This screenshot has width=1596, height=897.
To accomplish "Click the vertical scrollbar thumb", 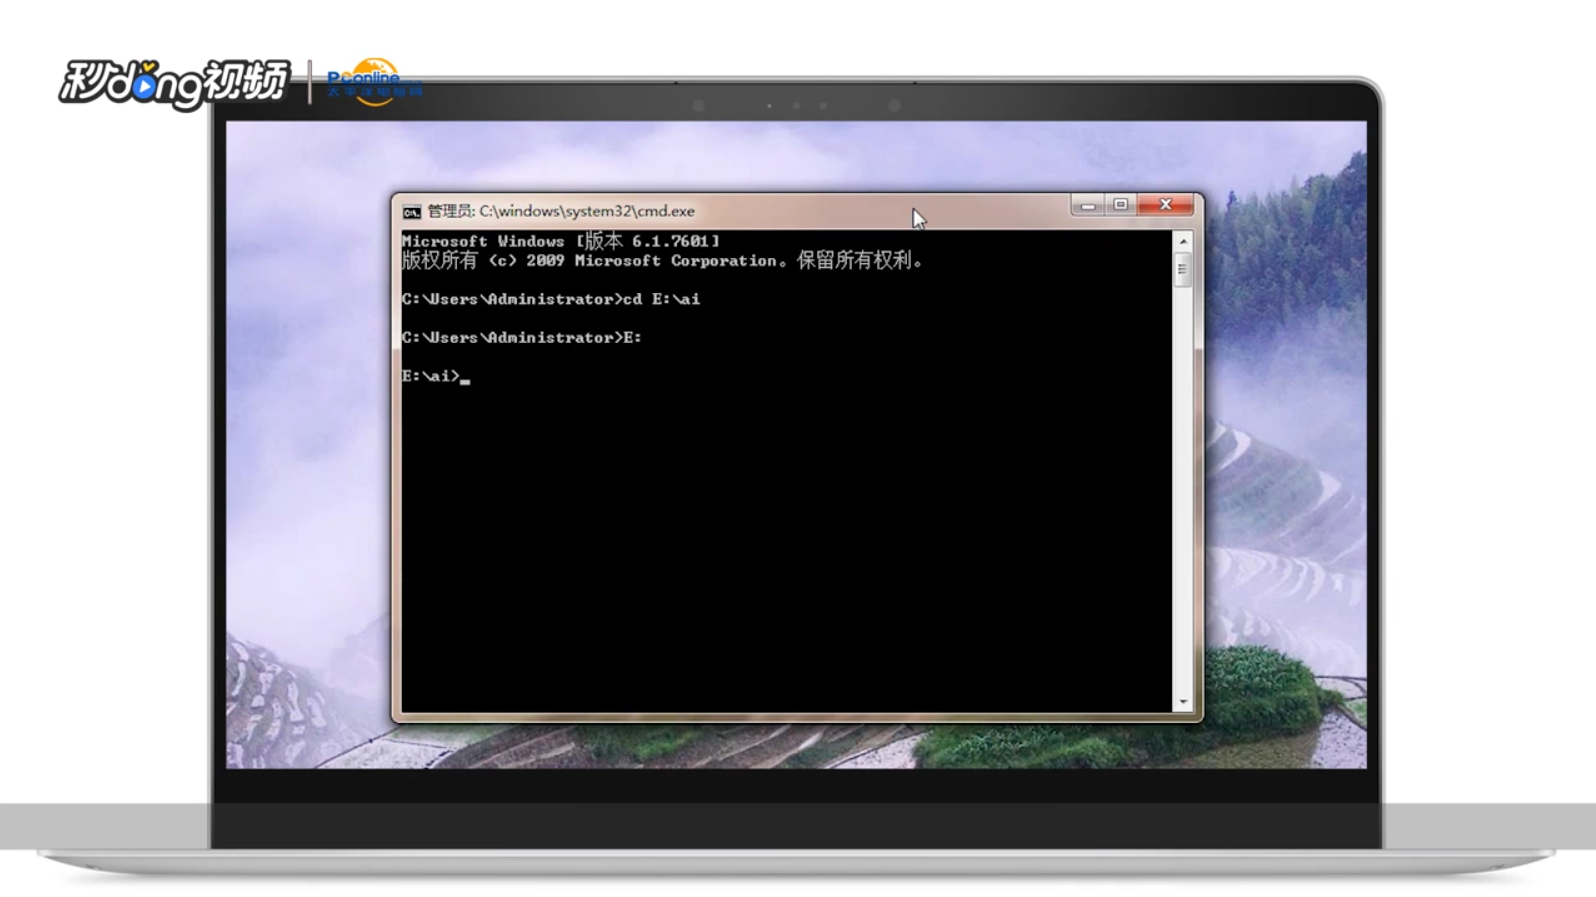I will click(1183, 269).
